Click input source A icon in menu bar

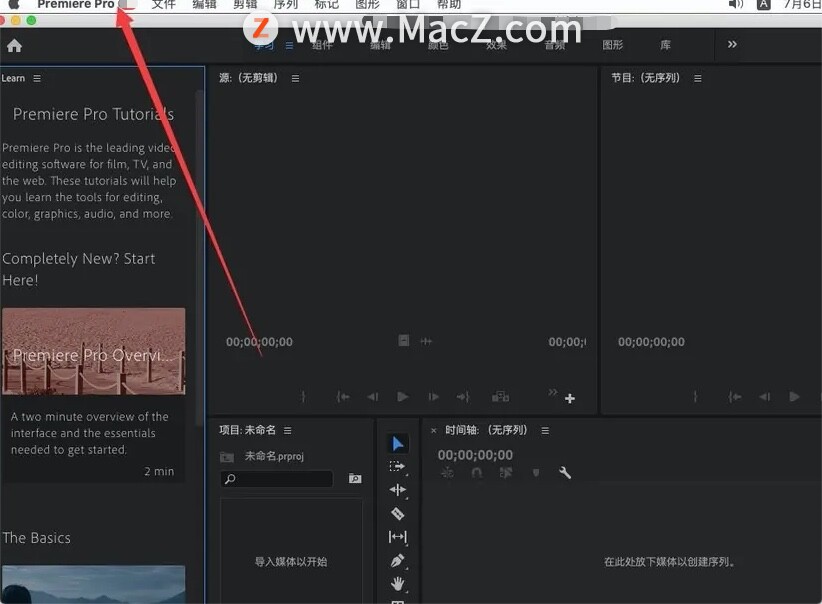tap(763, 5)
